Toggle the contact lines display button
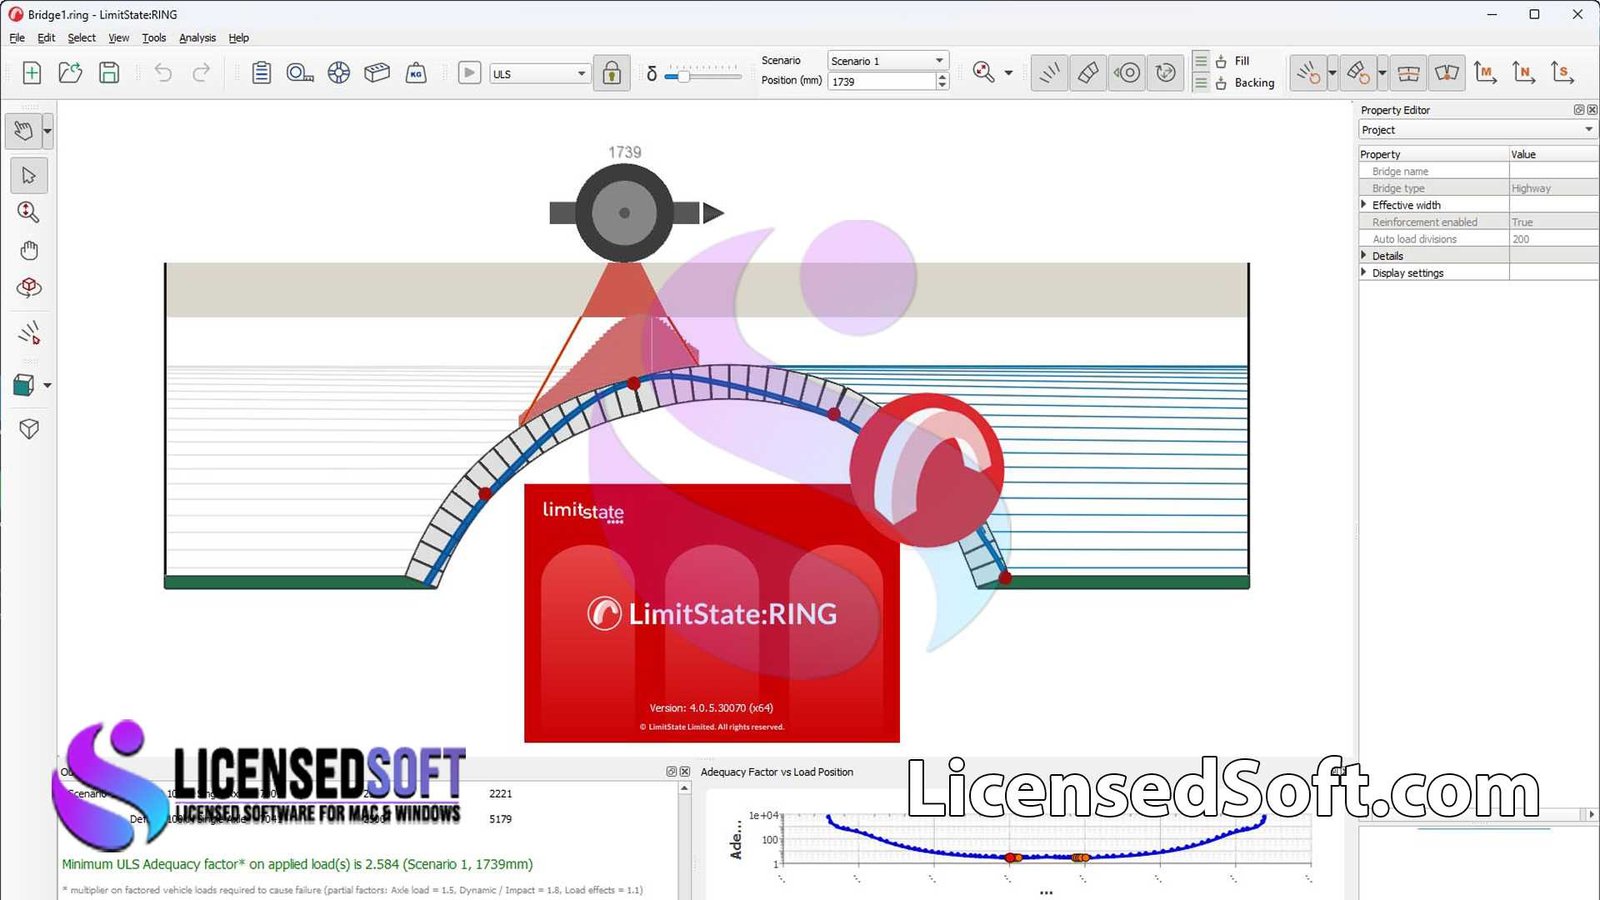 [x=1050, y=73]
